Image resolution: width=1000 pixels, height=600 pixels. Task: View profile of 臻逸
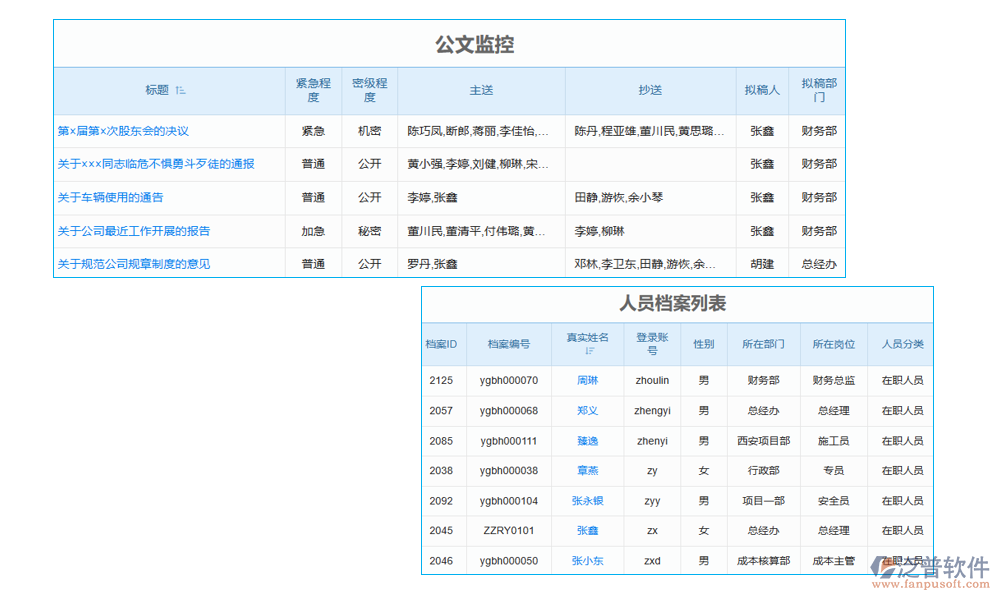590,440
